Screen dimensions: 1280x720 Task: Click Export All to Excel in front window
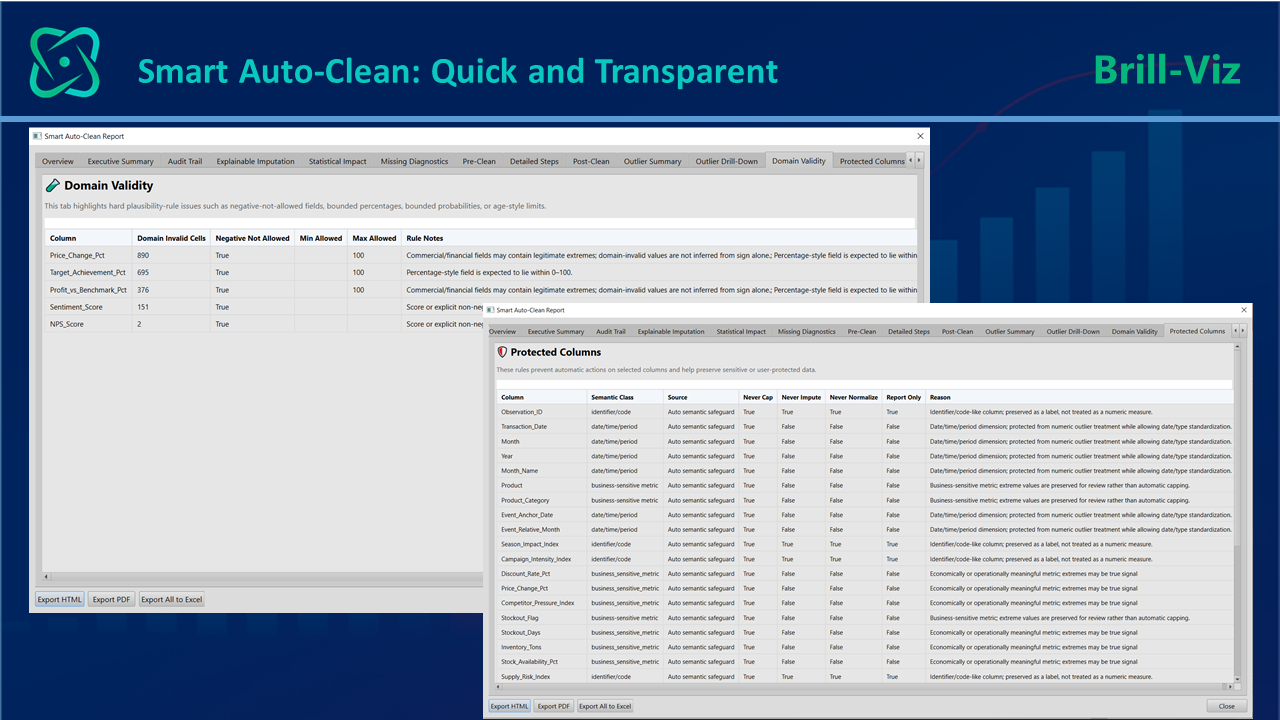pos(606,706)
